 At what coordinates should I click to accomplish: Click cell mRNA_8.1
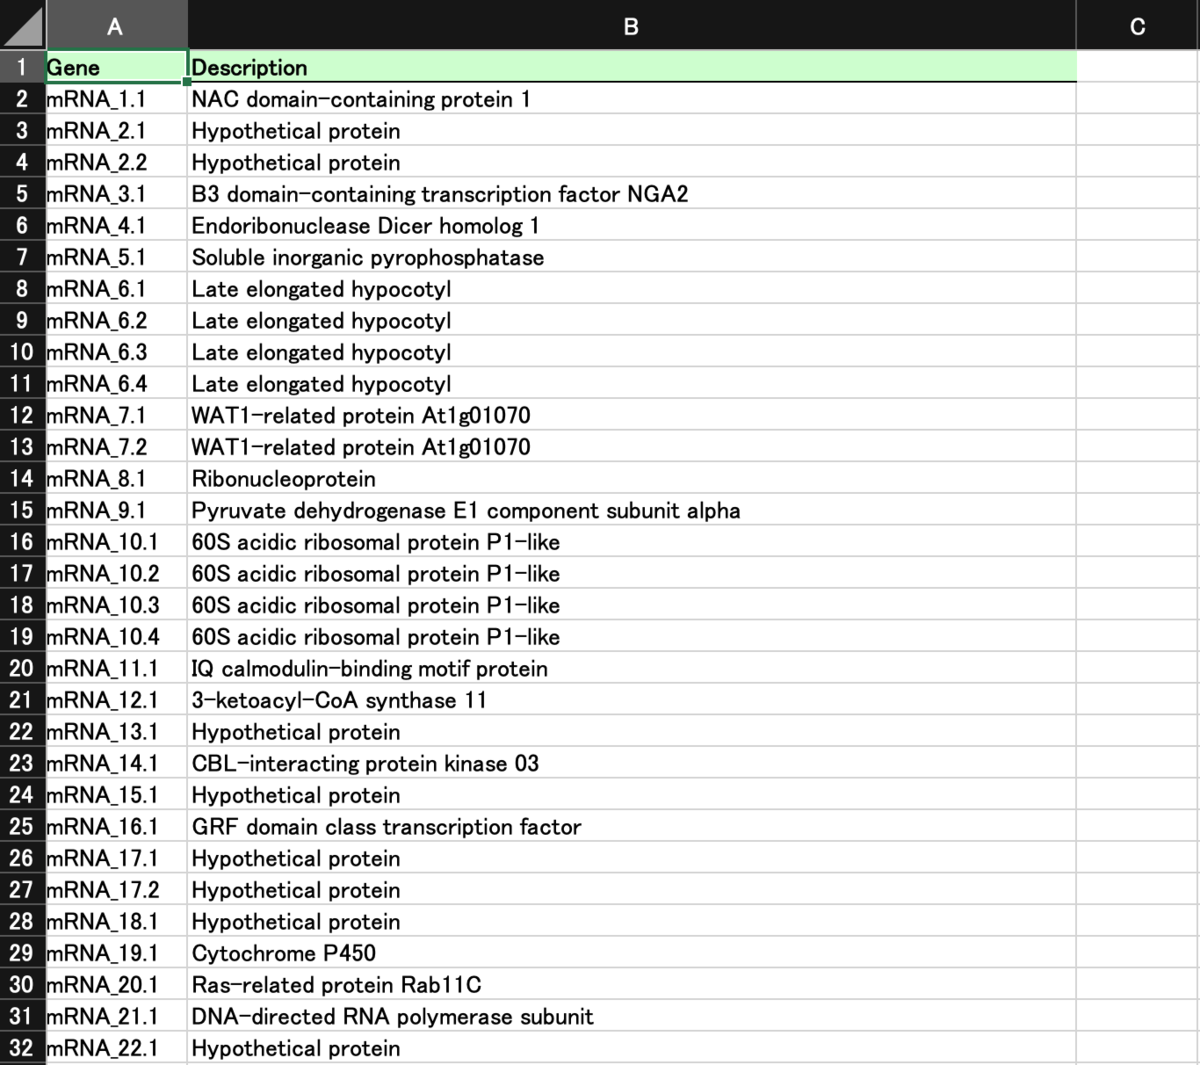point(116,479)
